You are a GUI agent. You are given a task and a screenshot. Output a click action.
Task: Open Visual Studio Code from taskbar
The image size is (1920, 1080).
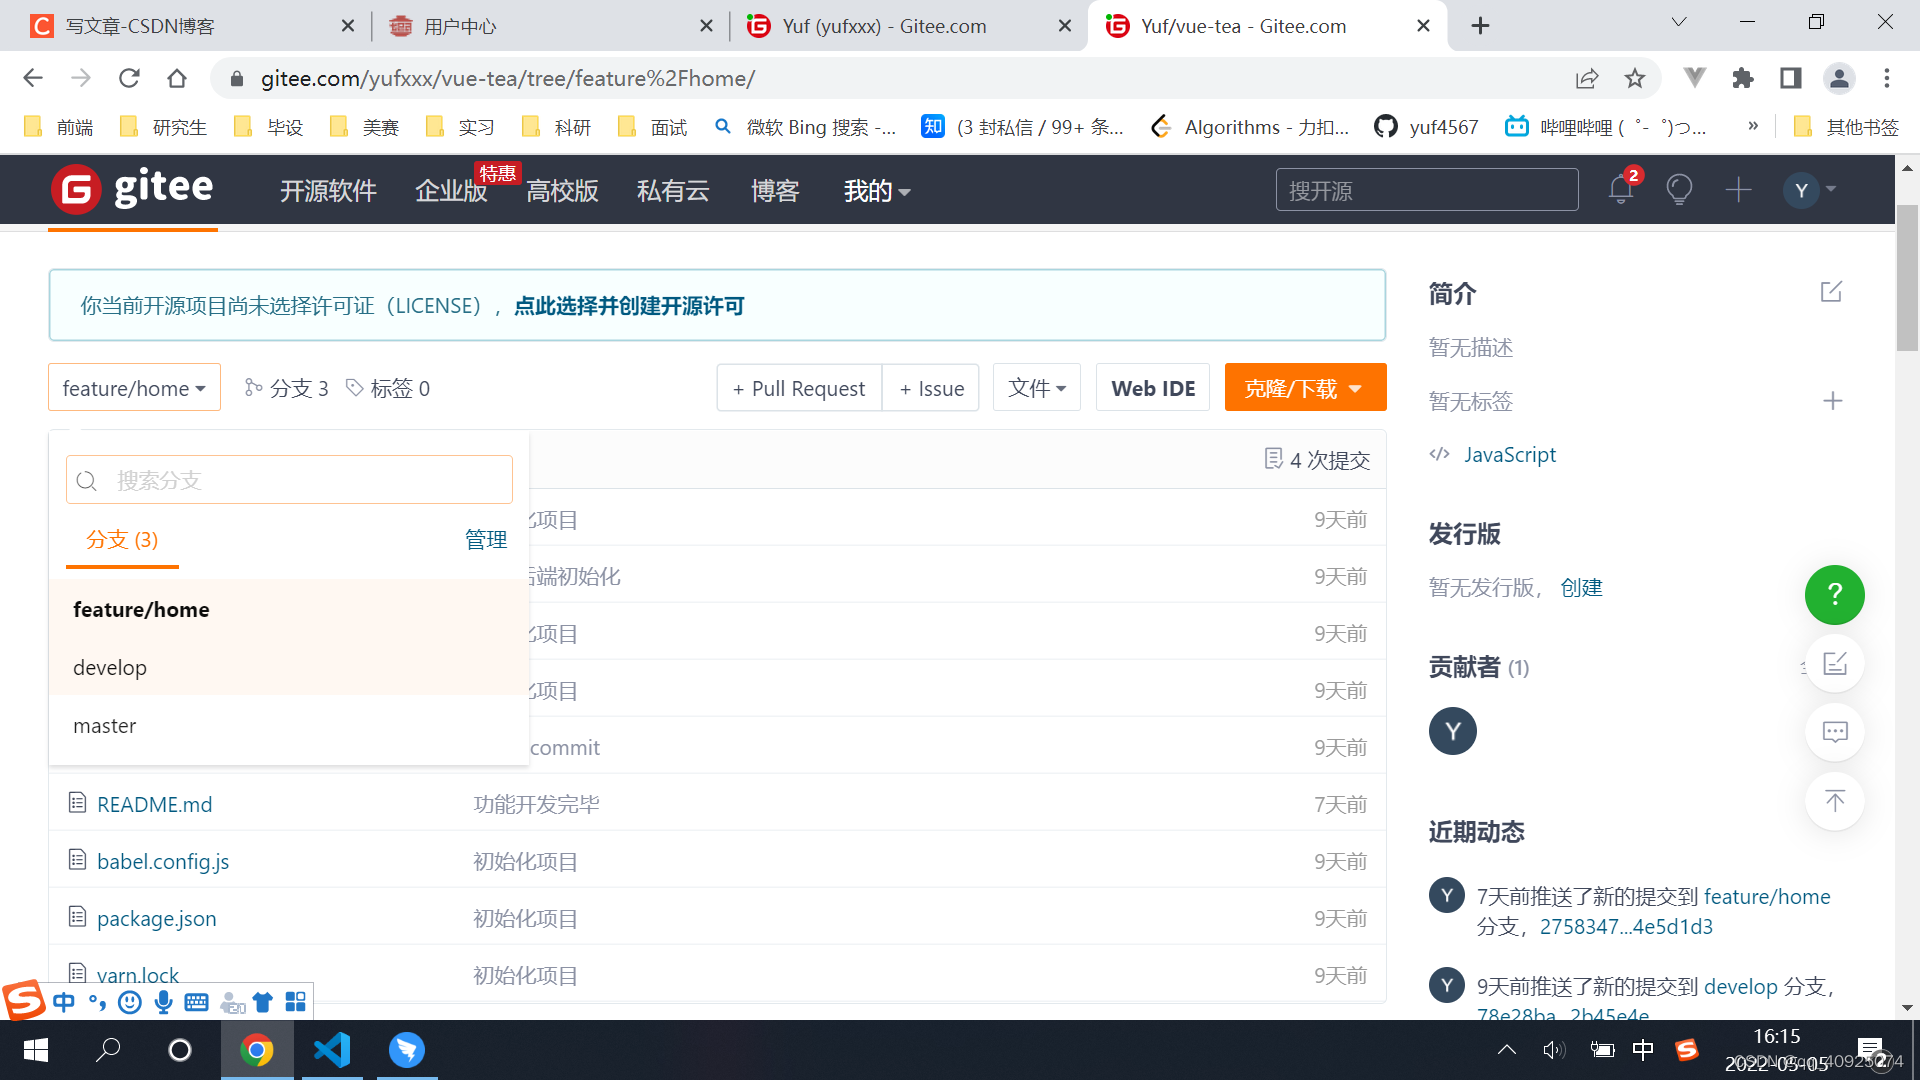pos(332,1050)
